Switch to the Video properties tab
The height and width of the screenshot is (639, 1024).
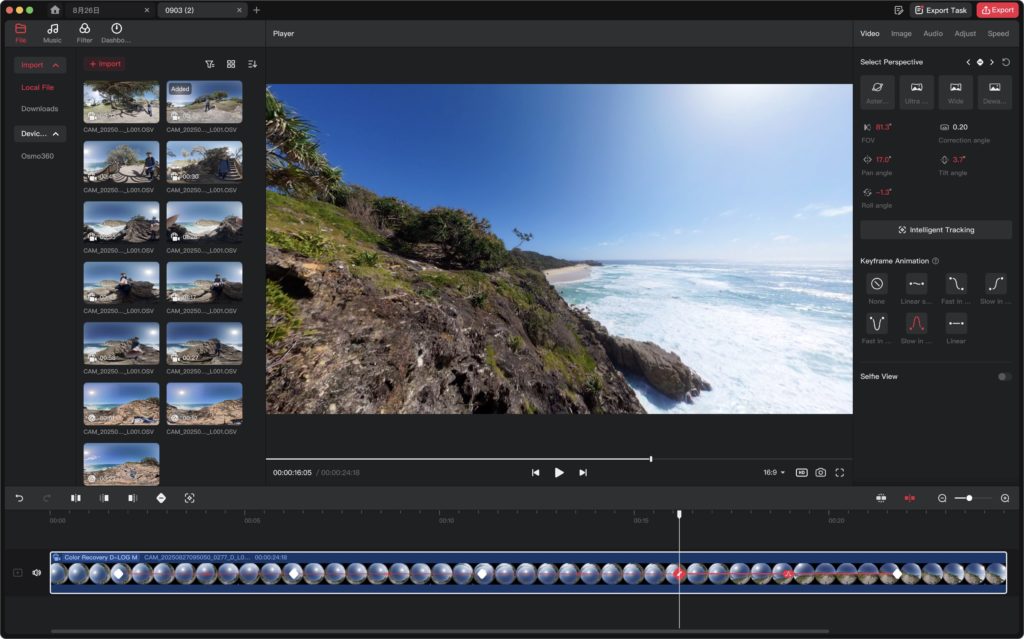coord(869,33)
